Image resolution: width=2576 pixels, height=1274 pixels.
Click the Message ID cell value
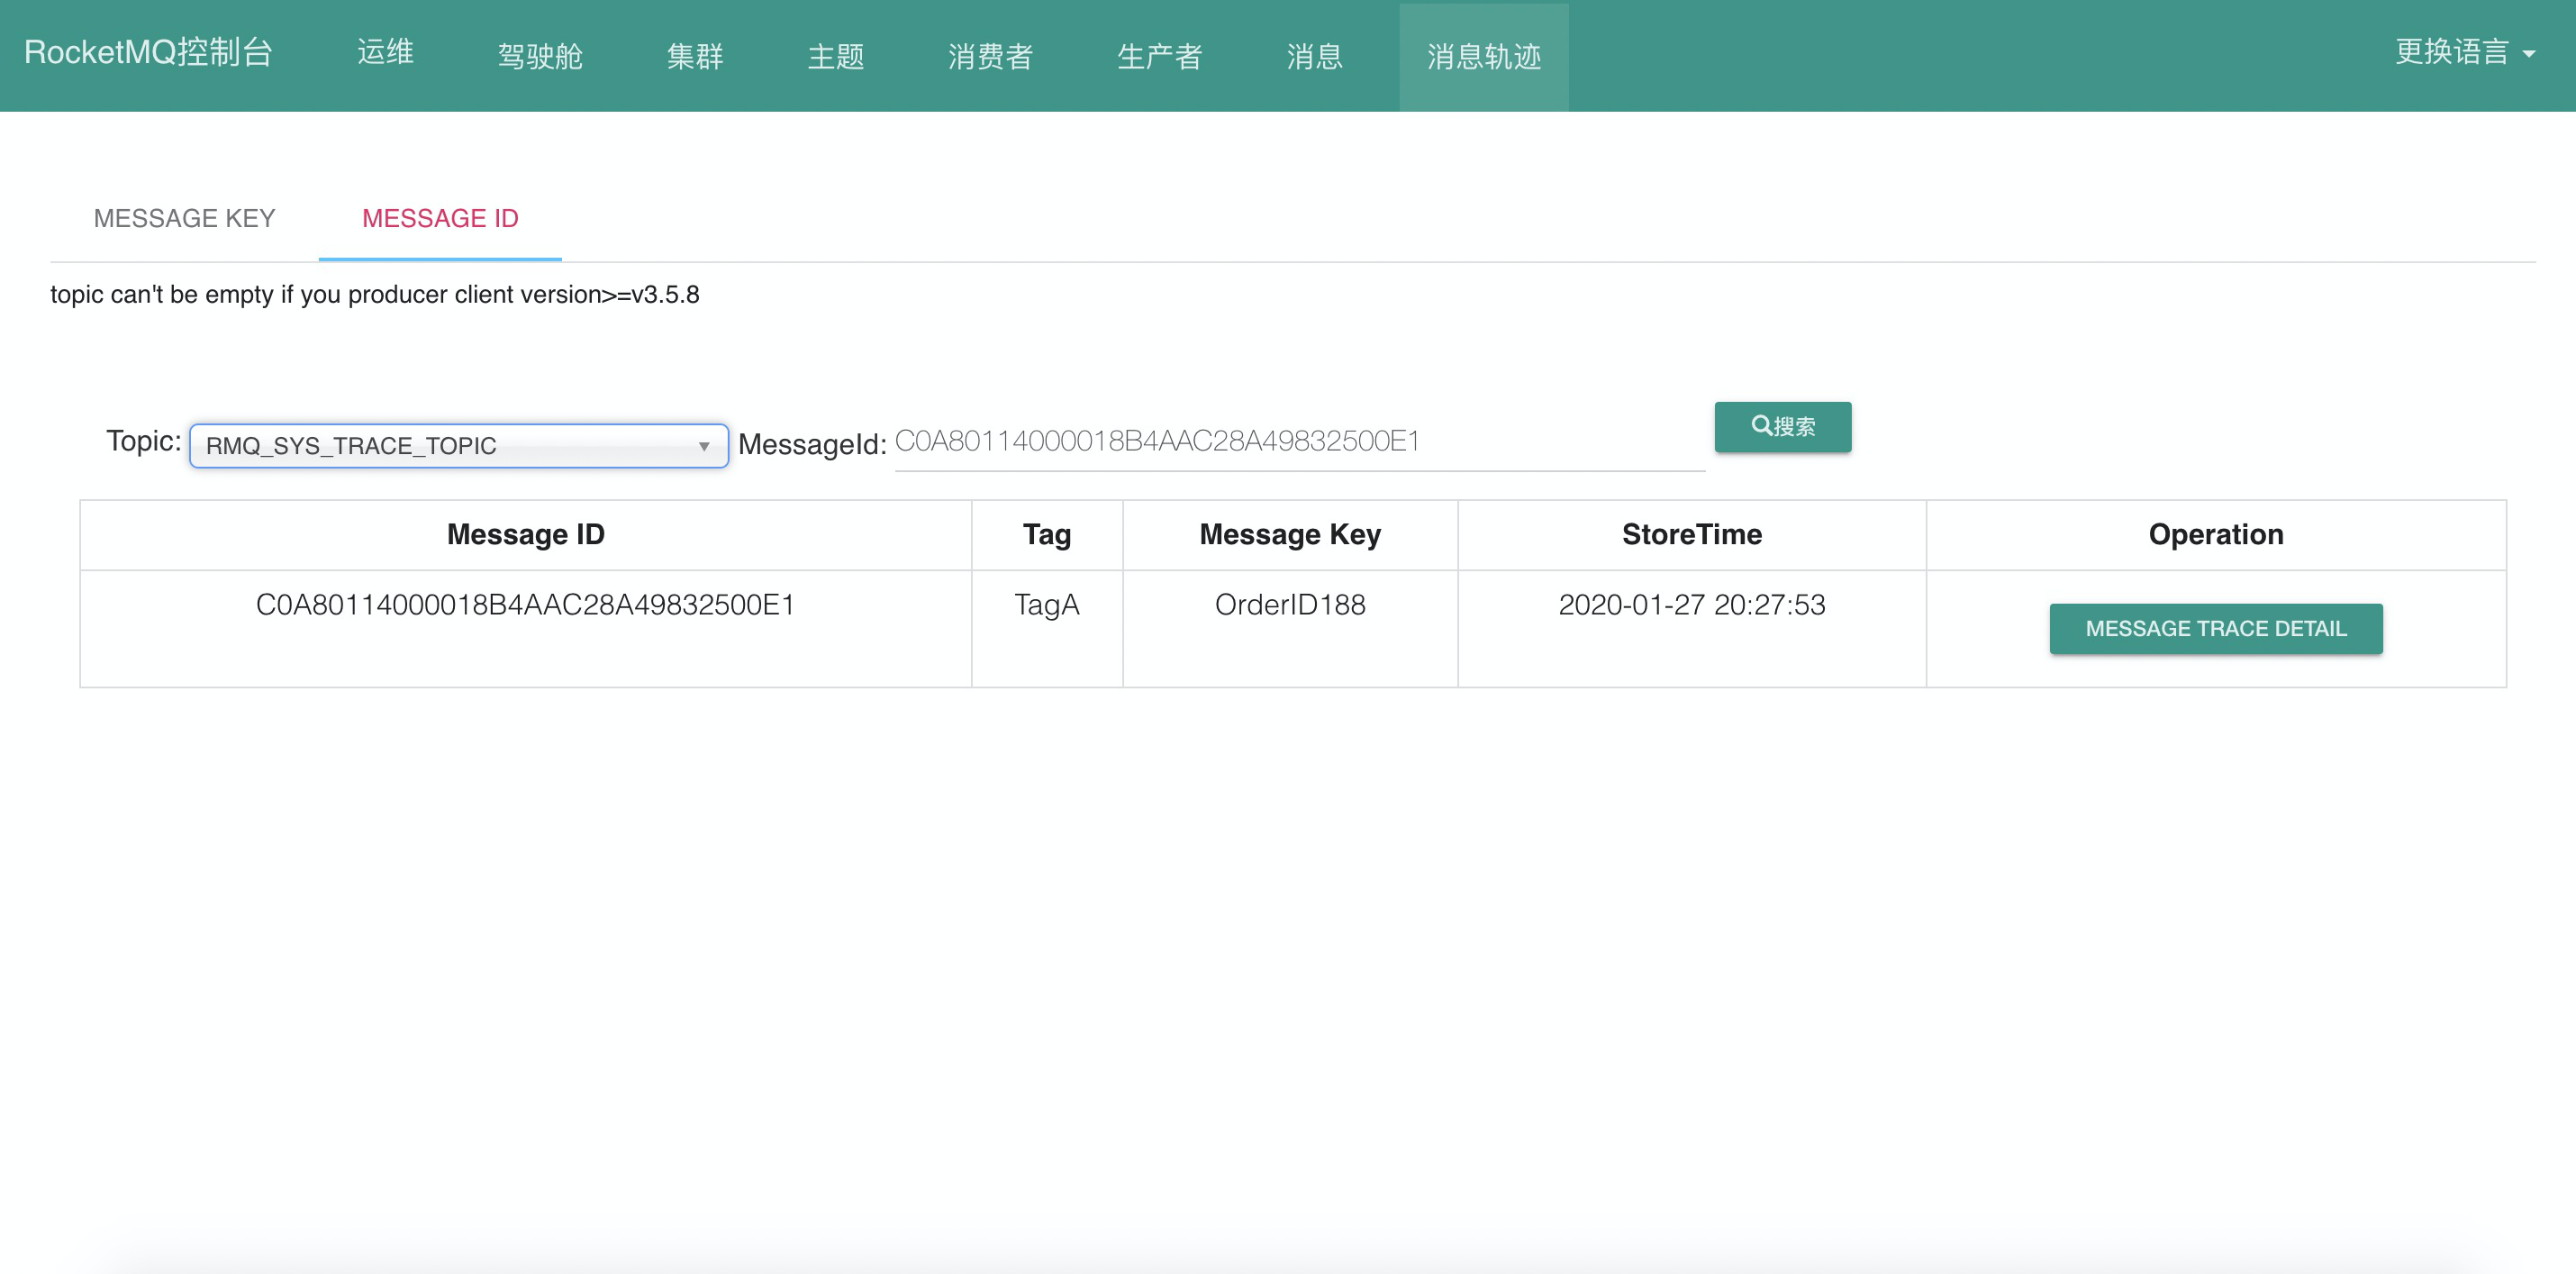click(x=525, y=605)
